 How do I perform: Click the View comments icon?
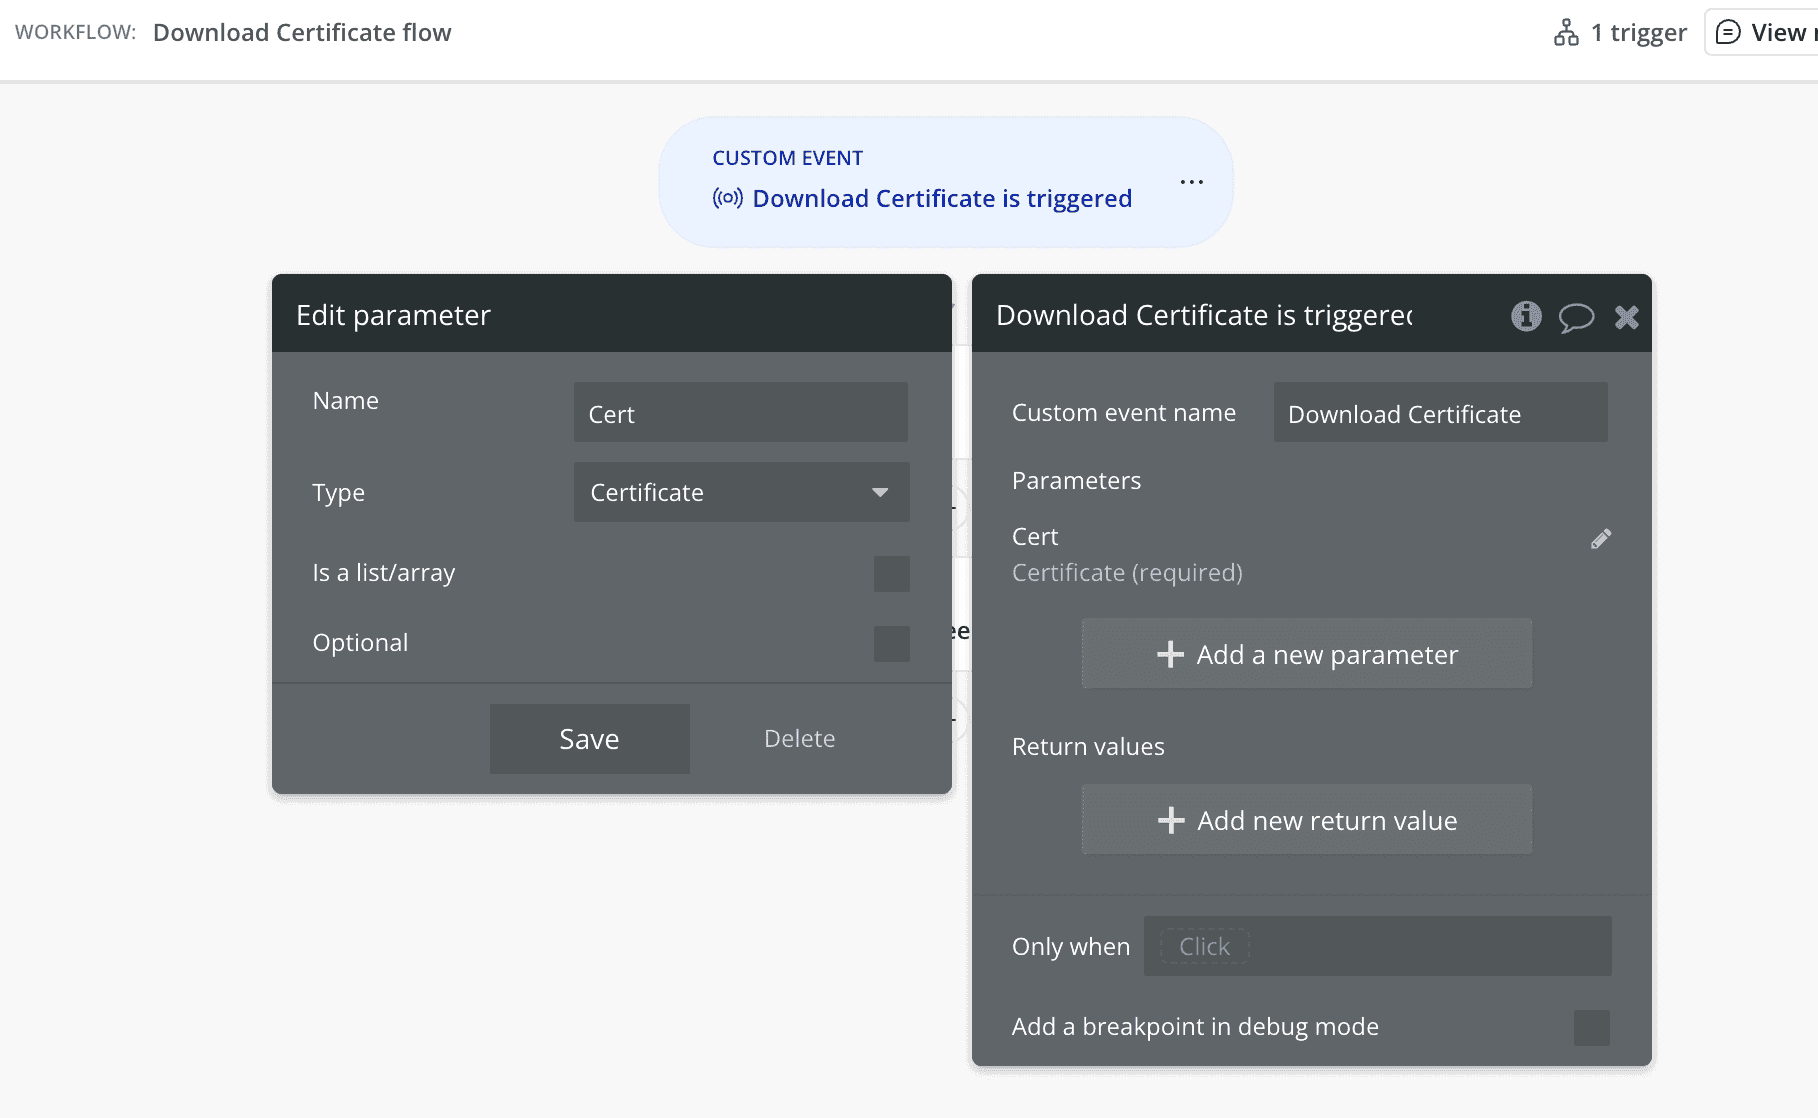tap(1728, 33)
